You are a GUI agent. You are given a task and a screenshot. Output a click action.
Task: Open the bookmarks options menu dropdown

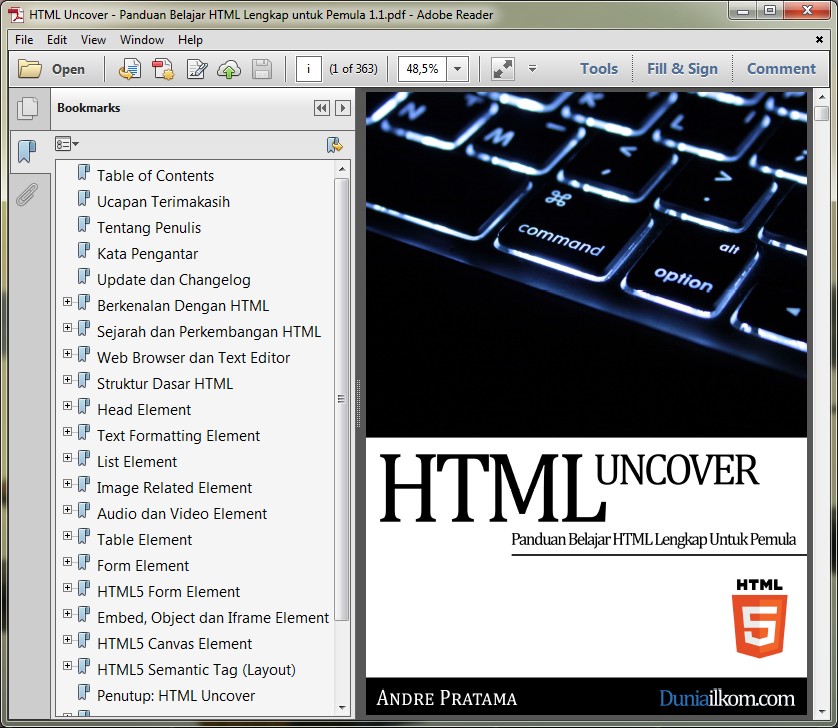[x=67, y=144]
